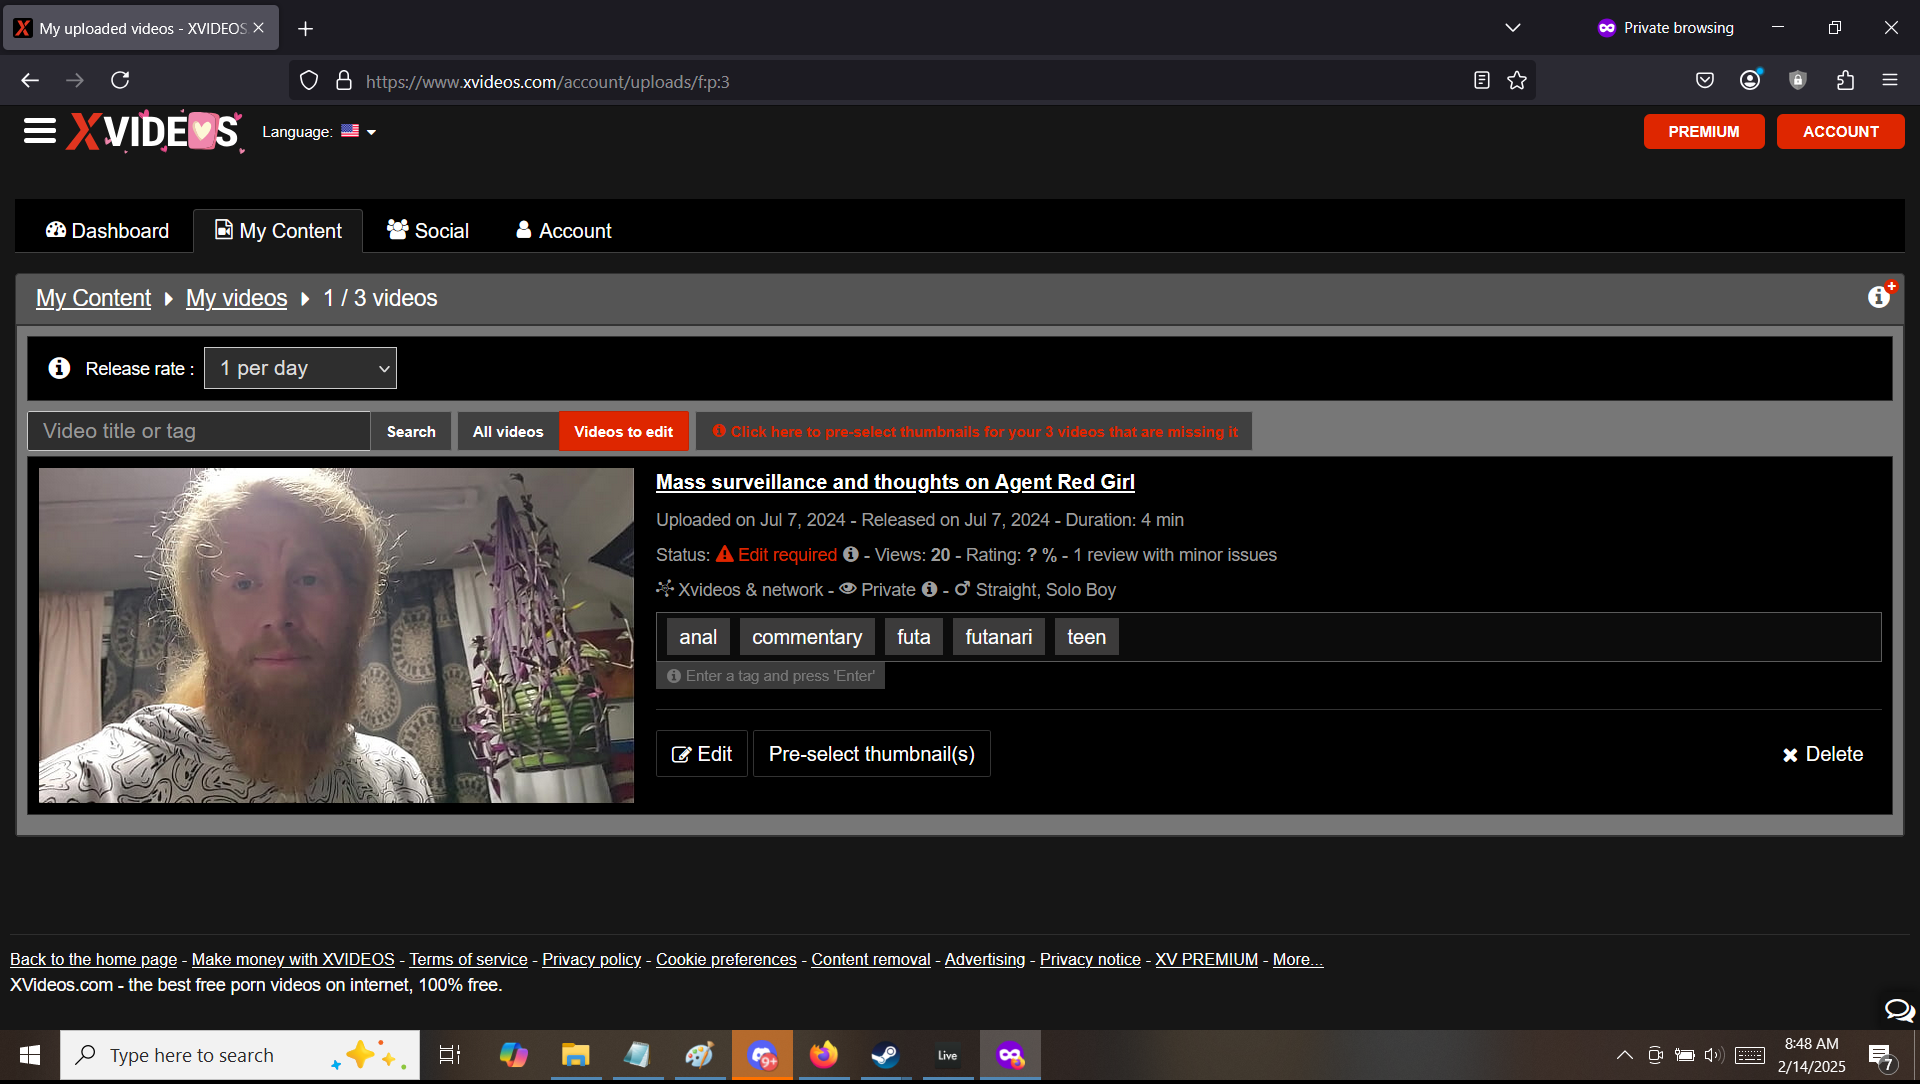Focus the Video title or tag field
The height and width of the screenshot is (1084, 1920).
coord(199,431)
